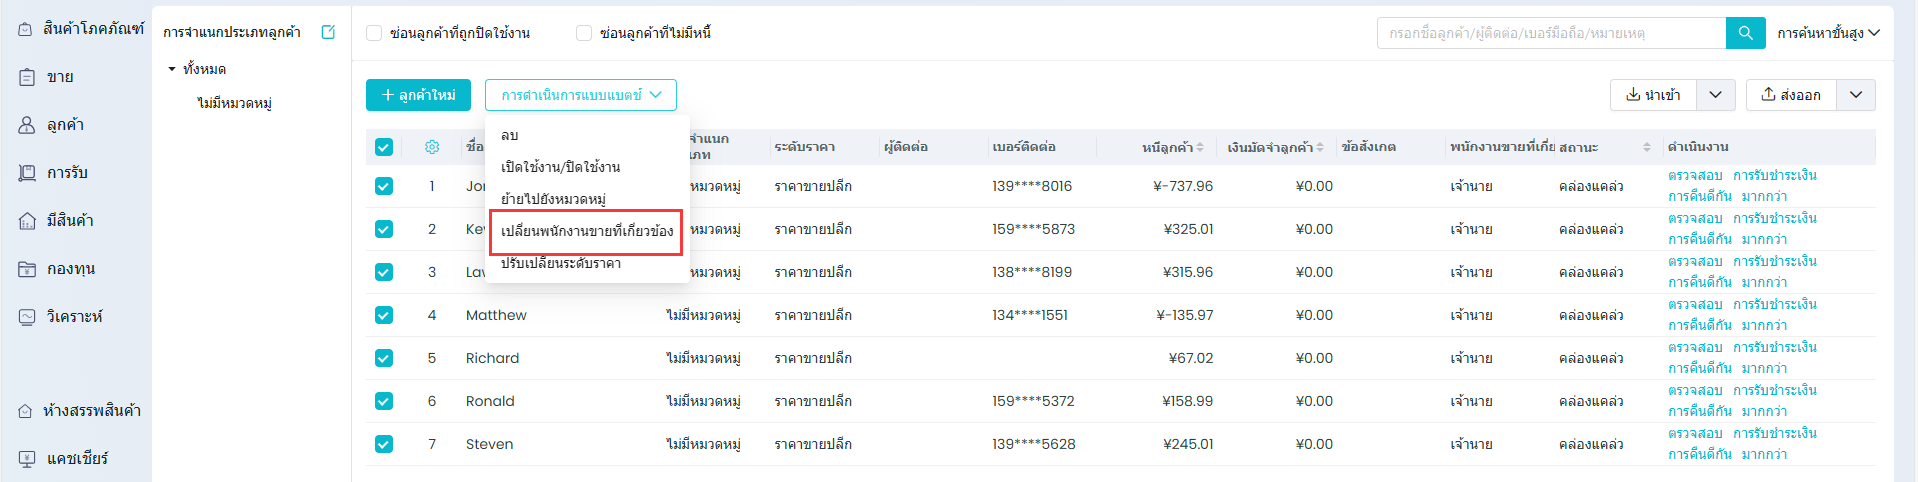Image resolution: width=1918 pixels, height=482 pixels.
Task: Sort by หนี้ลูกค้า column sort icon
Action: [x=1200, y=147]
